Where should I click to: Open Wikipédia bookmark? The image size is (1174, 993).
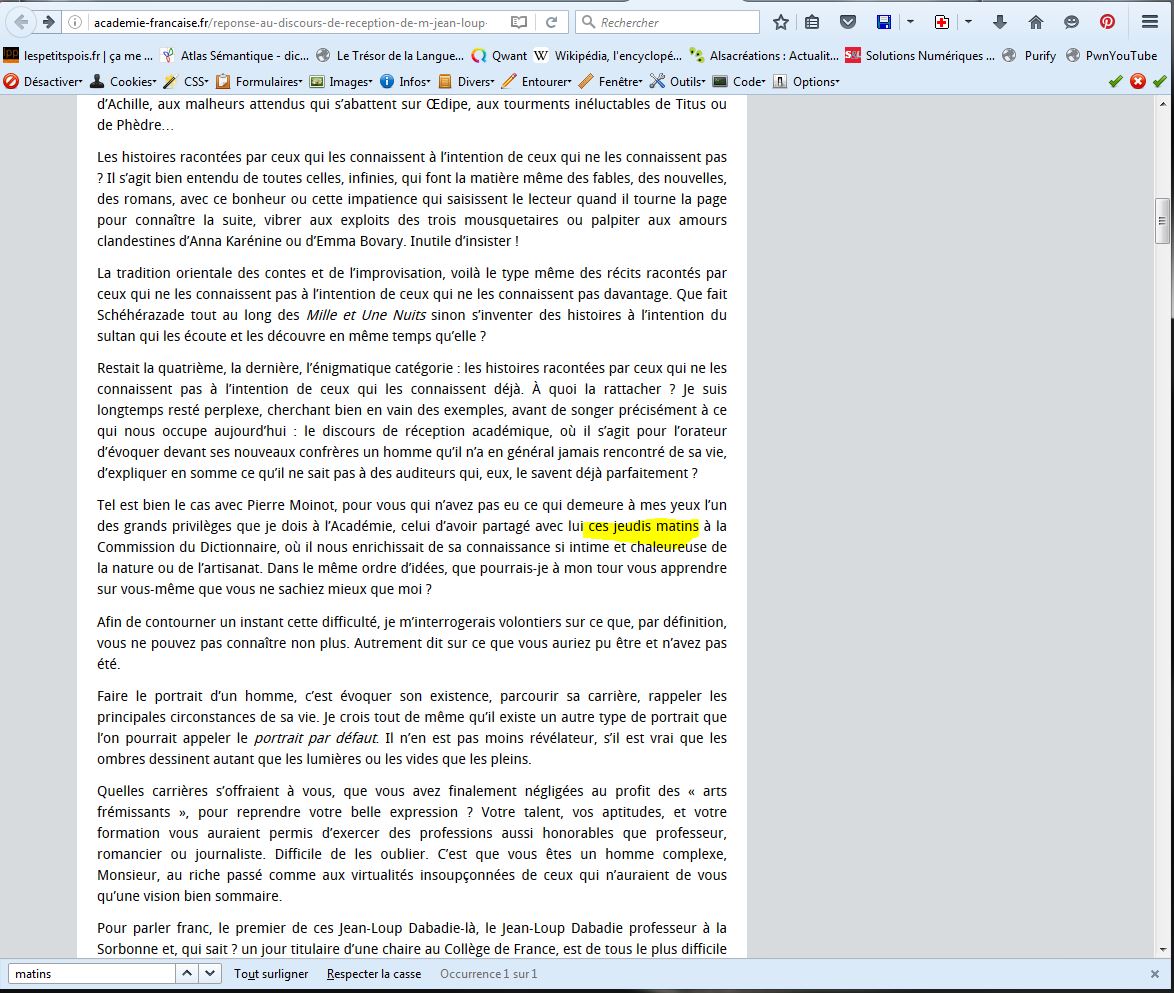(608, 55)
